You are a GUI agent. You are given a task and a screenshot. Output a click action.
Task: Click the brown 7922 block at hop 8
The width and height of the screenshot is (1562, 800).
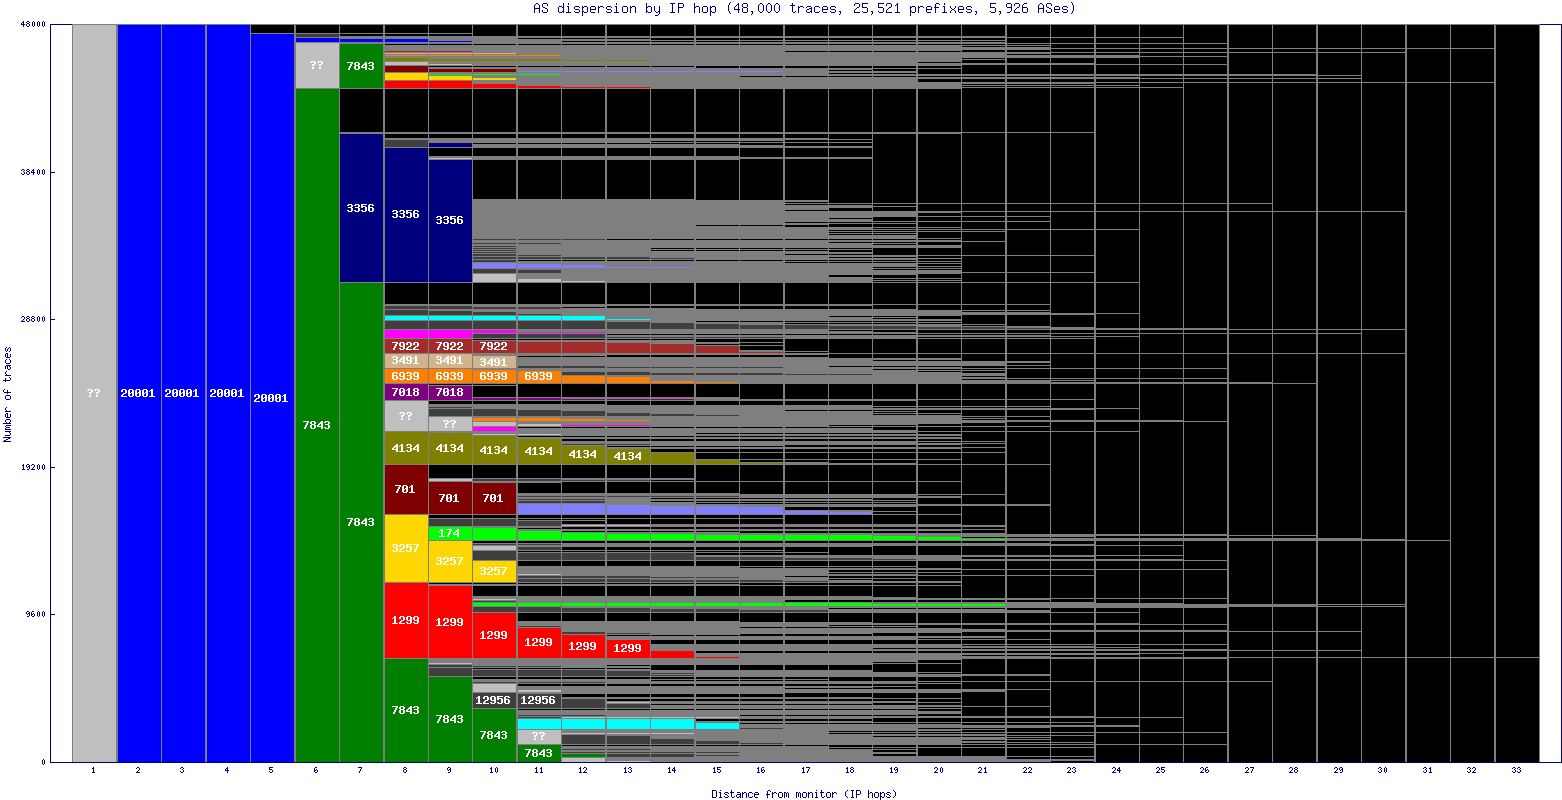tap(405, 346)
